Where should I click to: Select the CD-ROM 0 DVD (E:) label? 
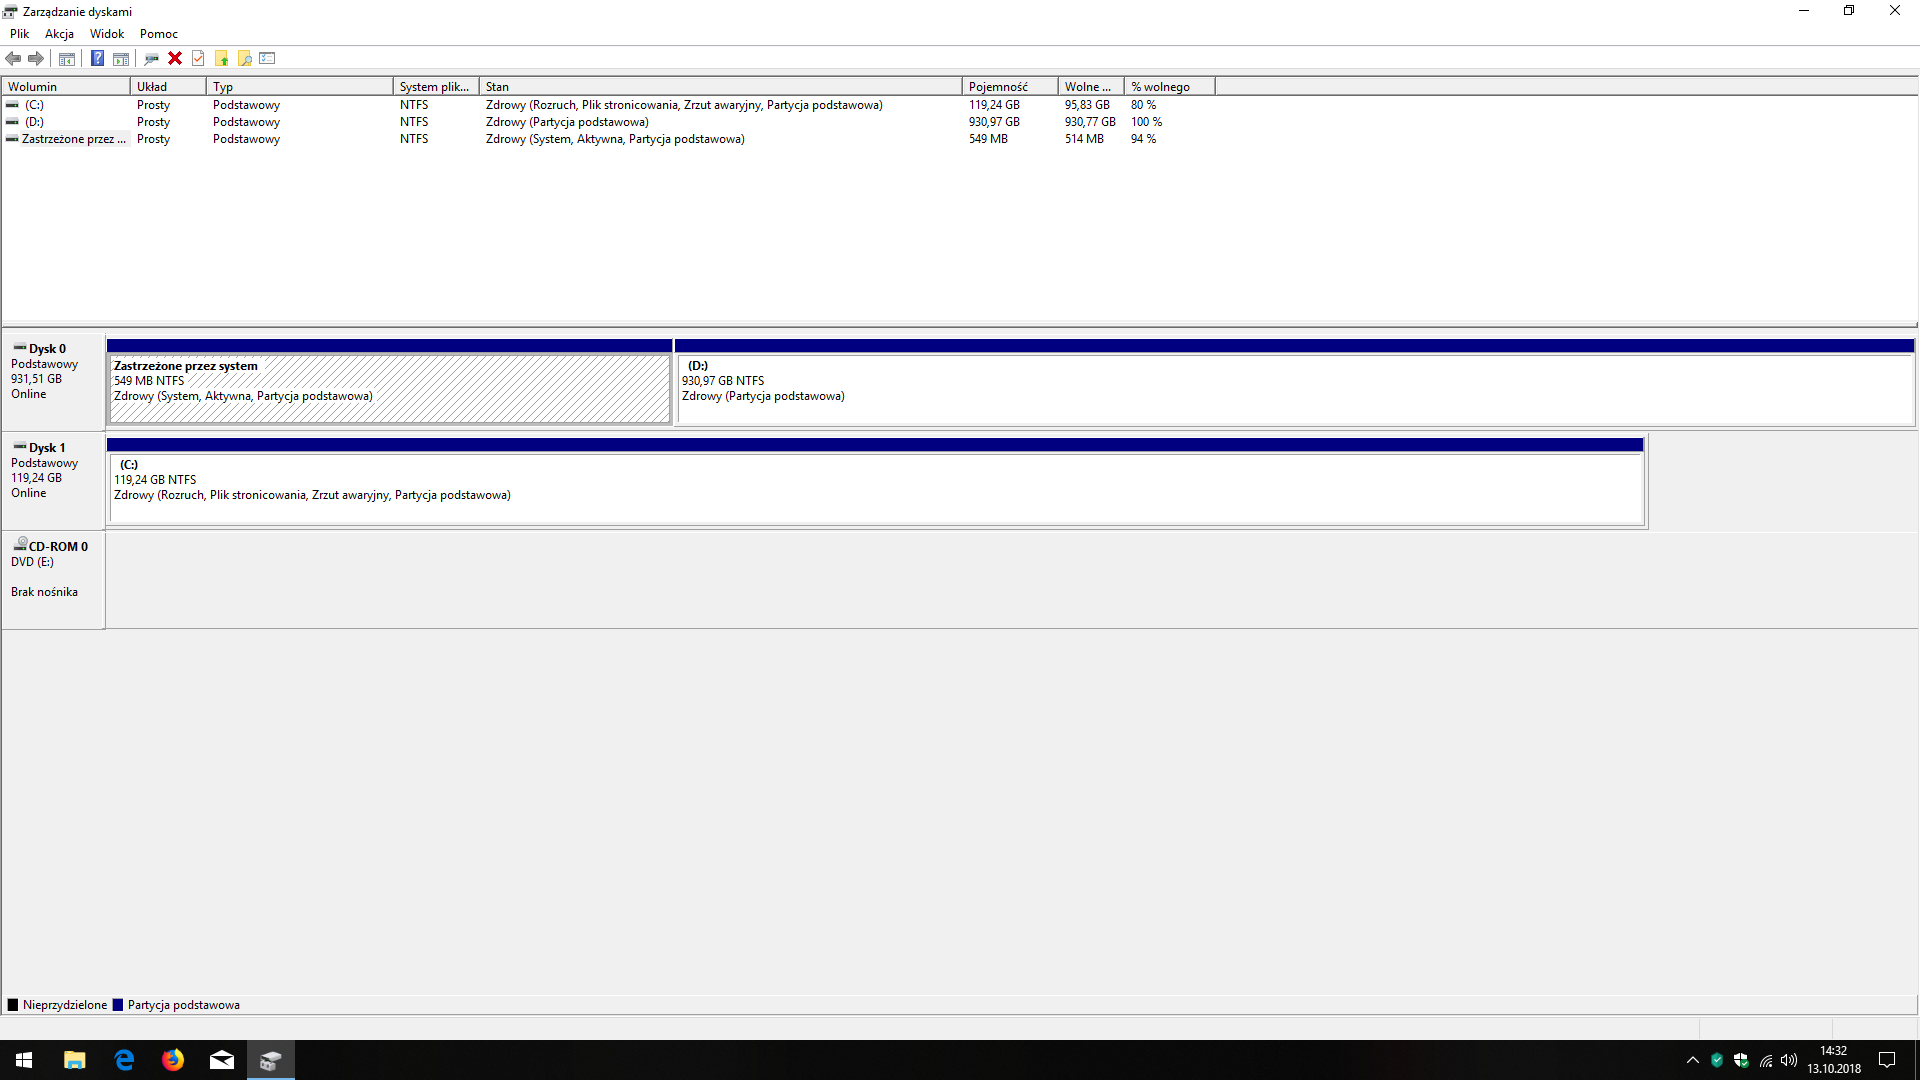53,579
